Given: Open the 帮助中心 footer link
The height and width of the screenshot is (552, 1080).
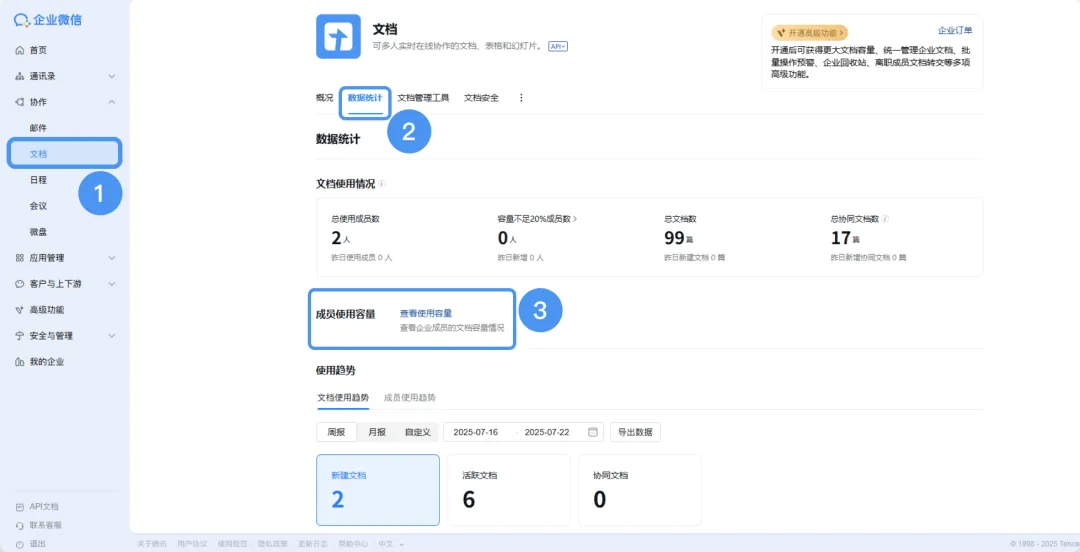Looking at the screenshot, I should (353, 544).
